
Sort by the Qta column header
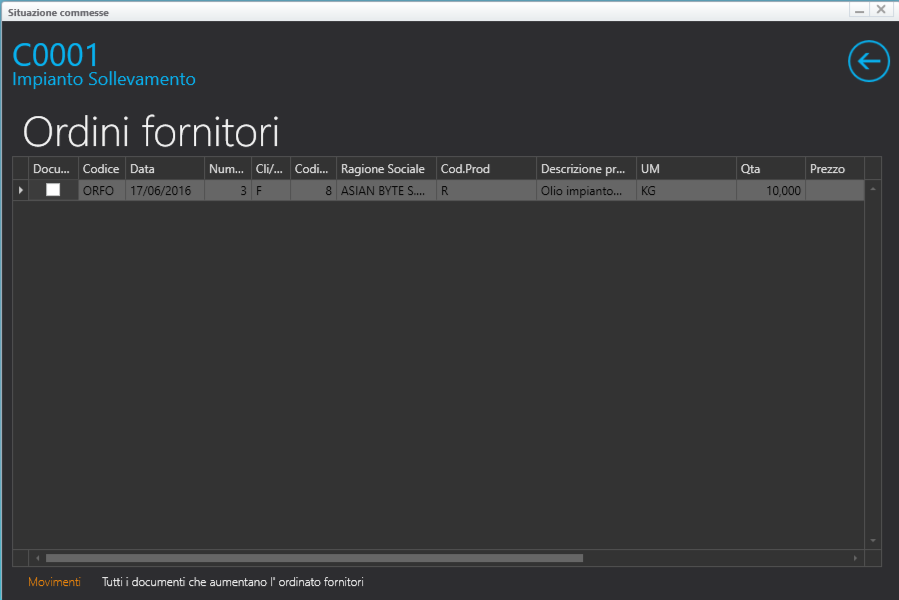(x=770, y=169)
